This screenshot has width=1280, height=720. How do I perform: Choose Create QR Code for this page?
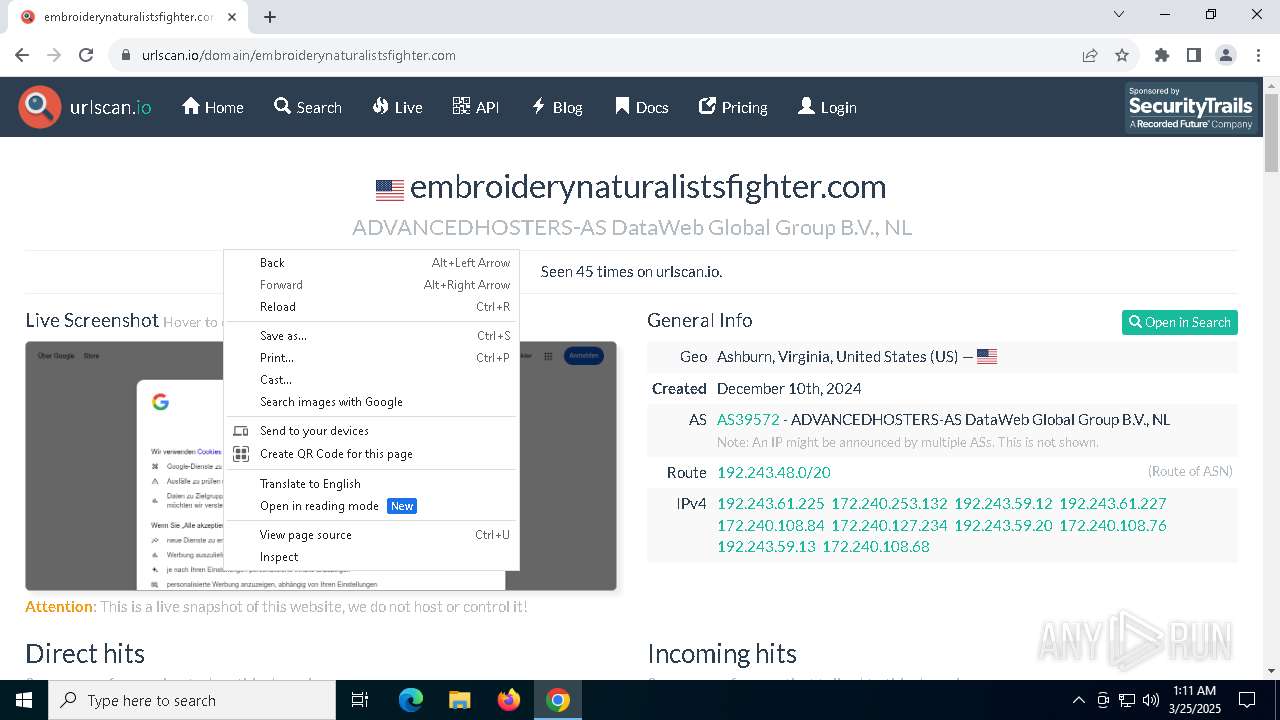coord(371,454)
